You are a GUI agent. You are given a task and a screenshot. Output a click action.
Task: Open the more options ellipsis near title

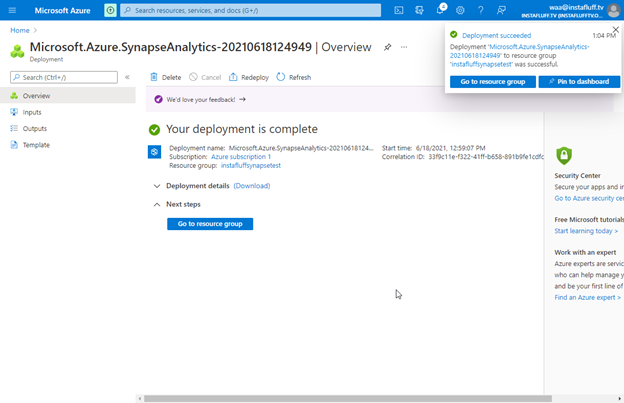point(404,47)
